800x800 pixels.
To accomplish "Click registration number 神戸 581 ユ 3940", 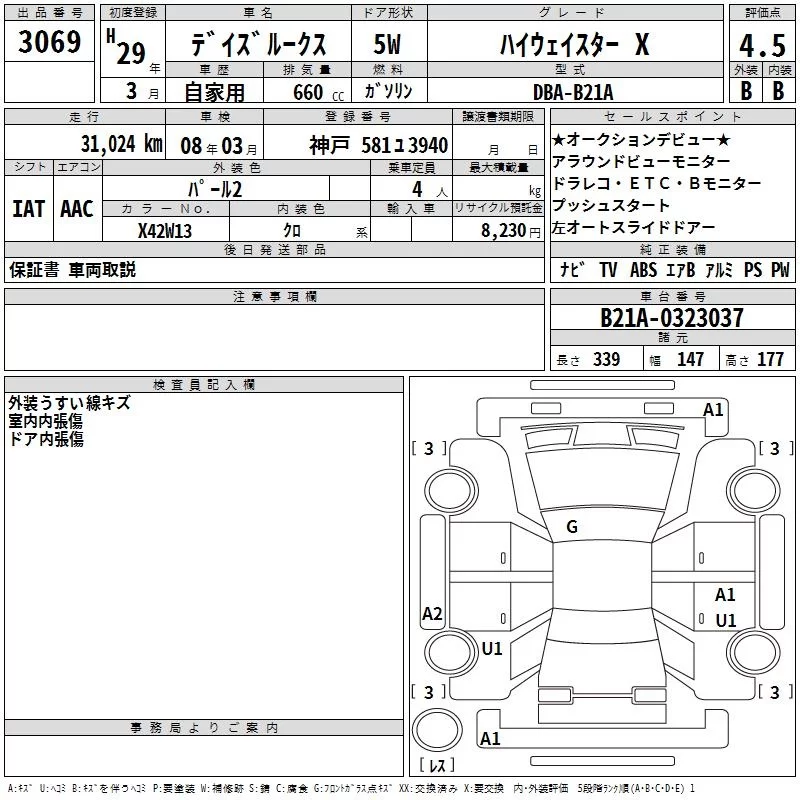I will tap(379, 145).
